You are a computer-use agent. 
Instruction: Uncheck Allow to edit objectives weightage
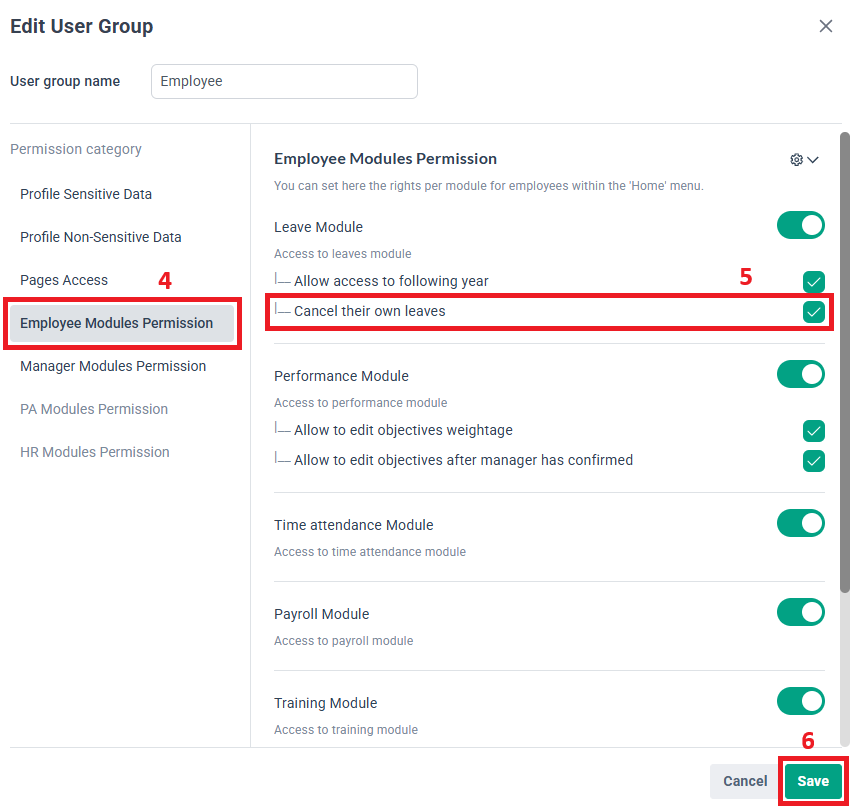pyautogui.click(x=813, y=431)
